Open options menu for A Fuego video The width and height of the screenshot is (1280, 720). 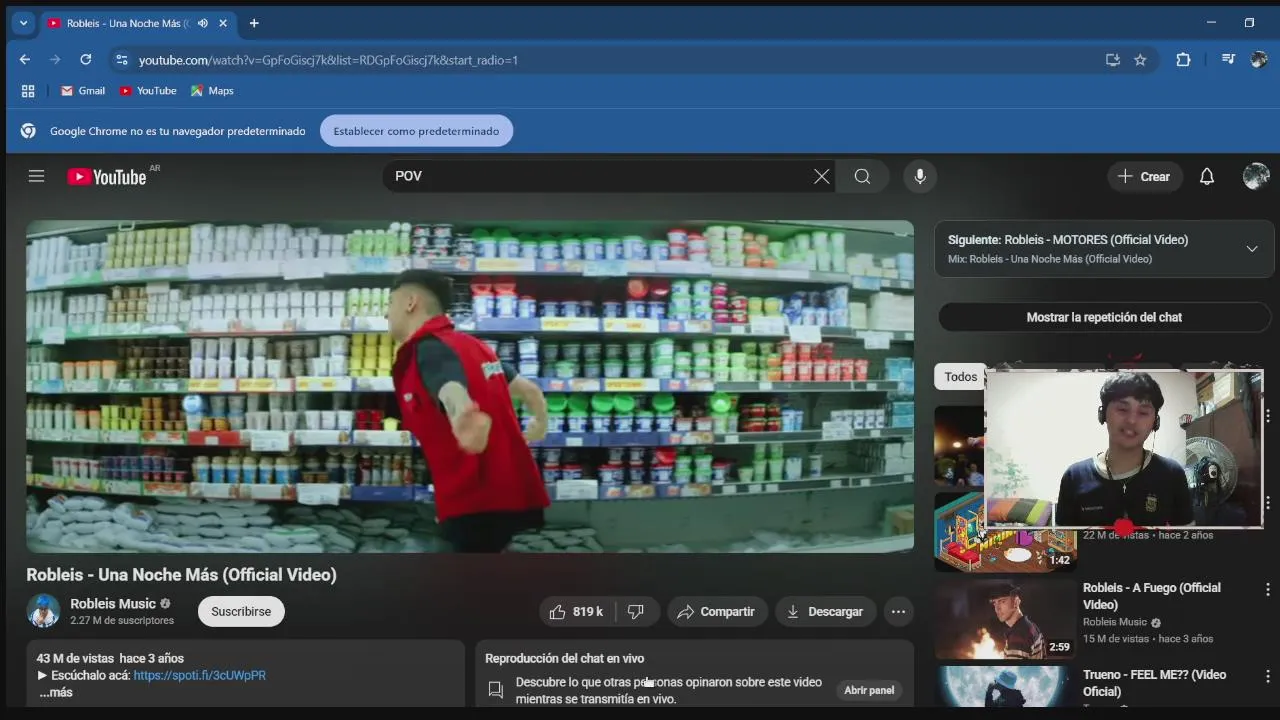click(x=1267, y=590)
